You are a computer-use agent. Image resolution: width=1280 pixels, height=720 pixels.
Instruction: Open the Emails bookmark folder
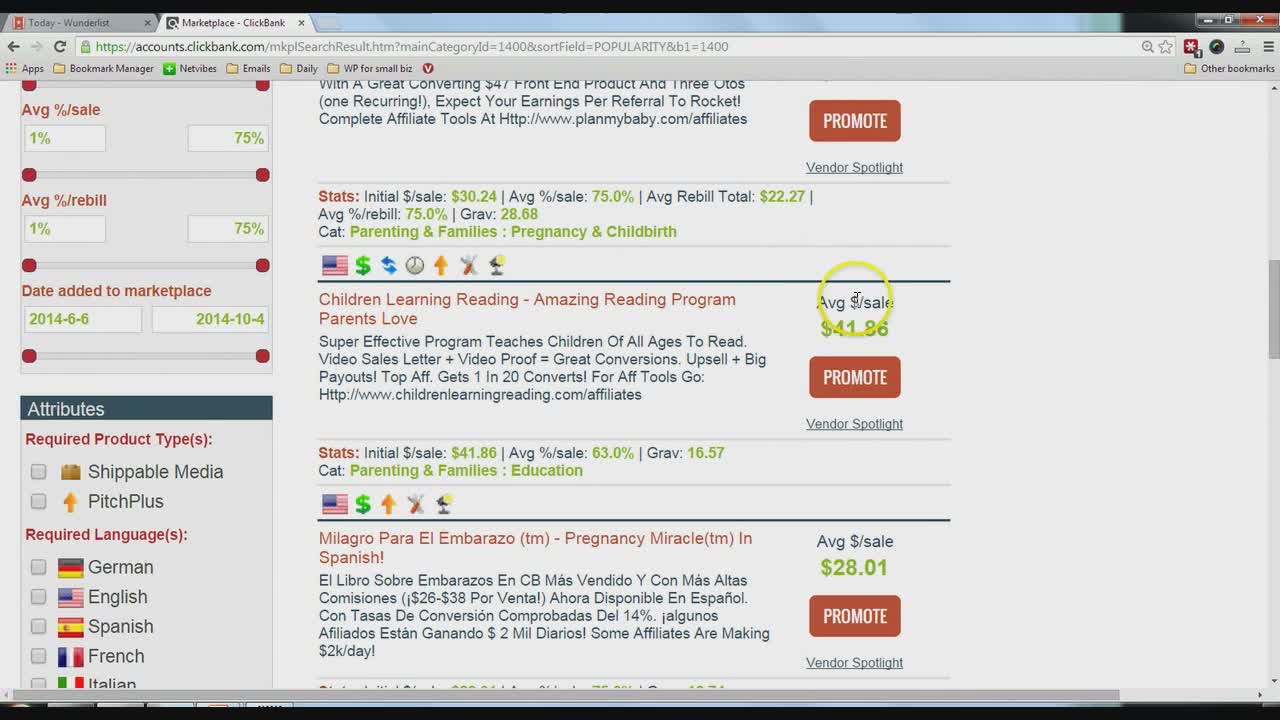click(x=248, y=68)
